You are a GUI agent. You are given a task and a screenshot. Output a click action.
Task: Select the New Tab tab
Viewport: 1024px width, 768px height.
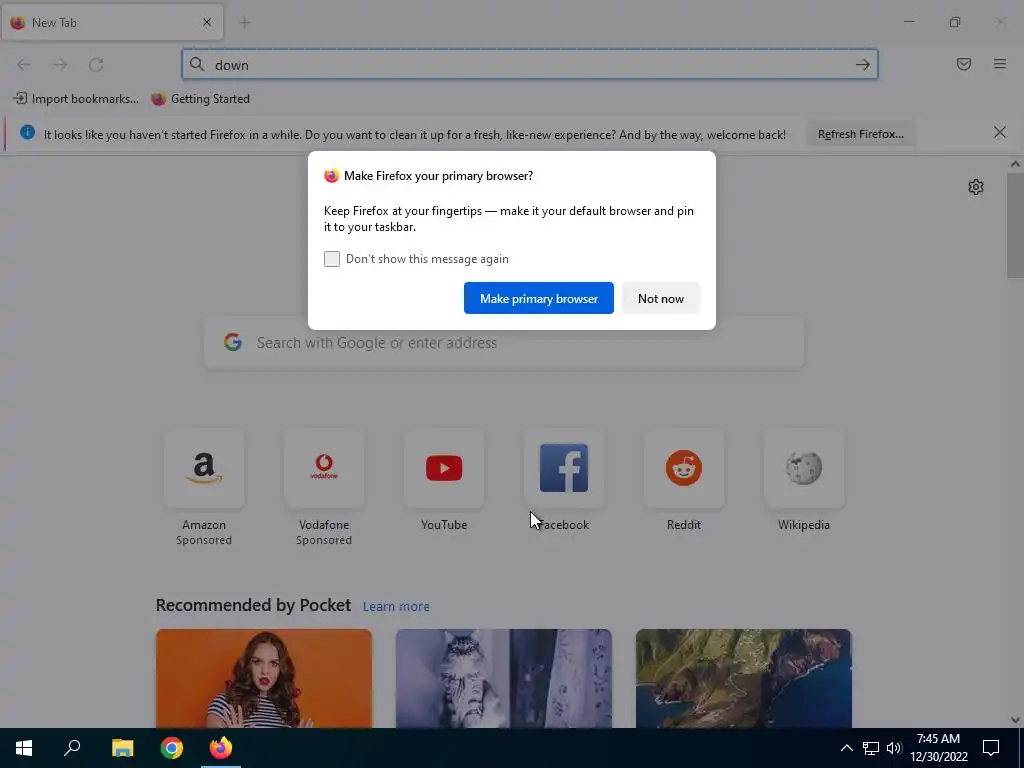[112, 22]
